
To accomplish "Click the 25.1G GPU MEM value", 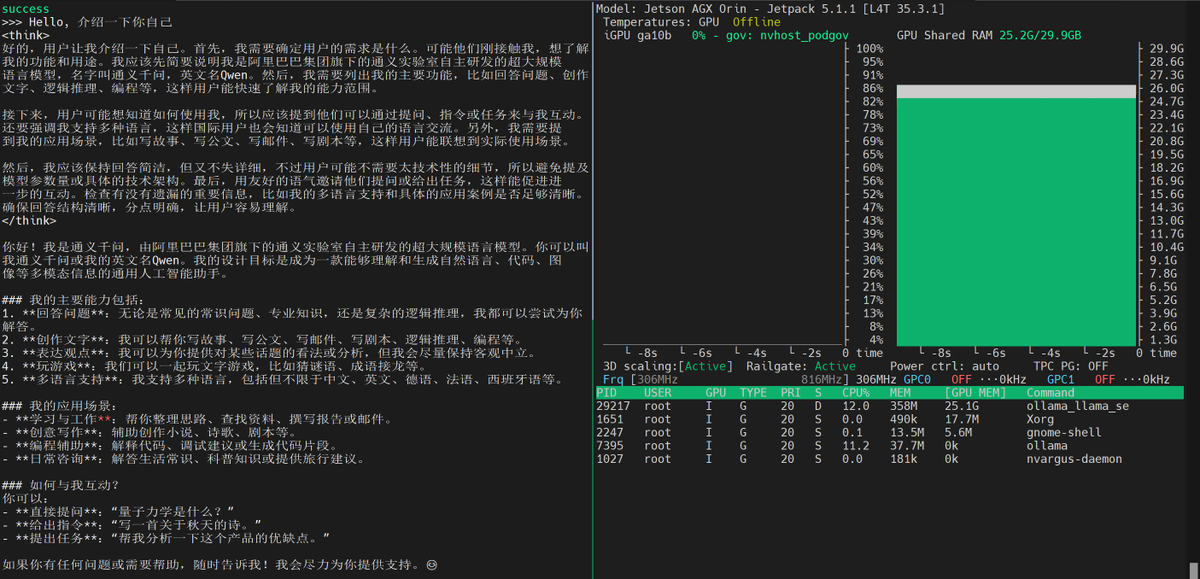I will tap(964, 406).
